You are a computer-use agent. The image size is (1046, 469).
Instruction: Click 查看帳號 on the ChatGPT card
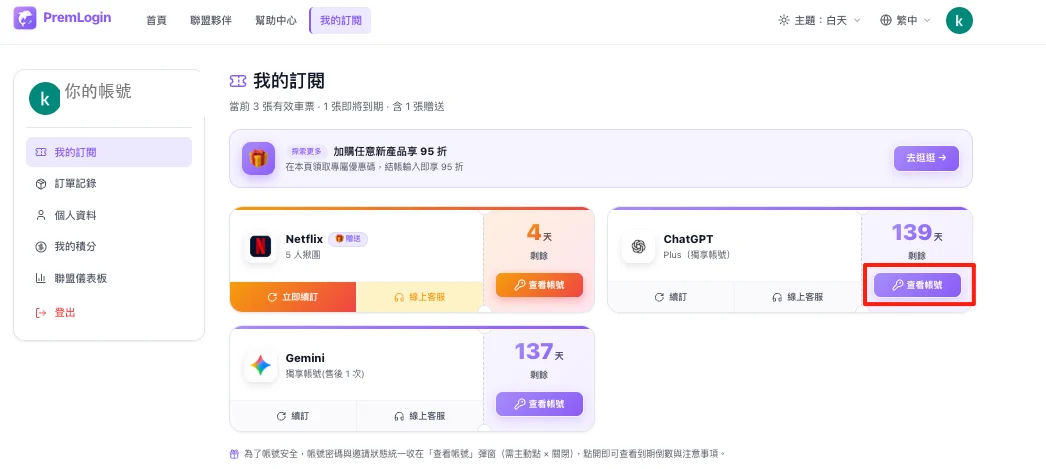tap(917, 285)
